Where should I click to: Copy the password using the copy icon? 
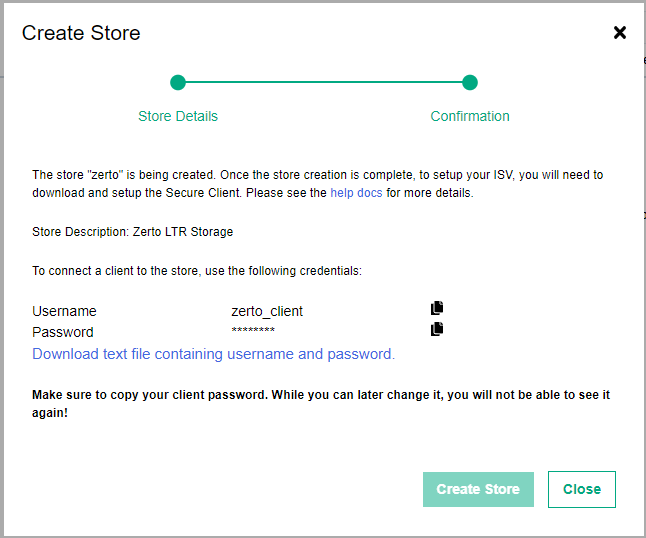[x=437, y=329]
